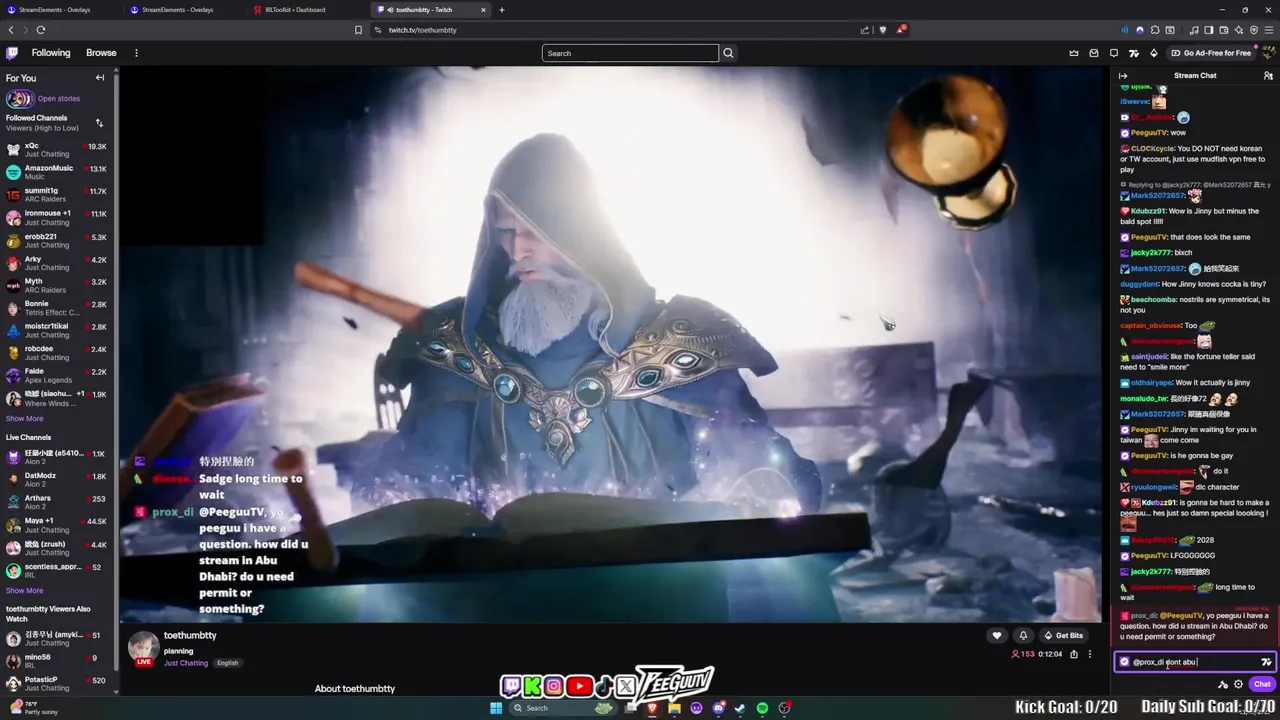This screenshot has width=1280, height=720.
Task: Open 7TV emote picker in chat input
Action: (1266, 662)
